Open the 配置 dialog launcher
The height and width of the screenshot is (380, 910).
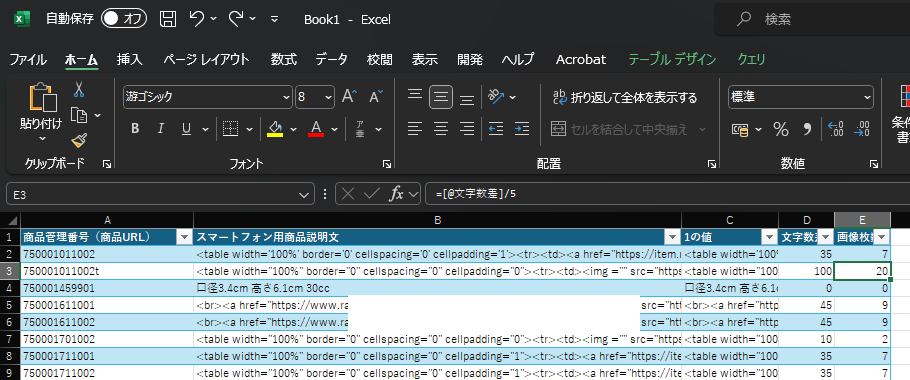point(712,165)
